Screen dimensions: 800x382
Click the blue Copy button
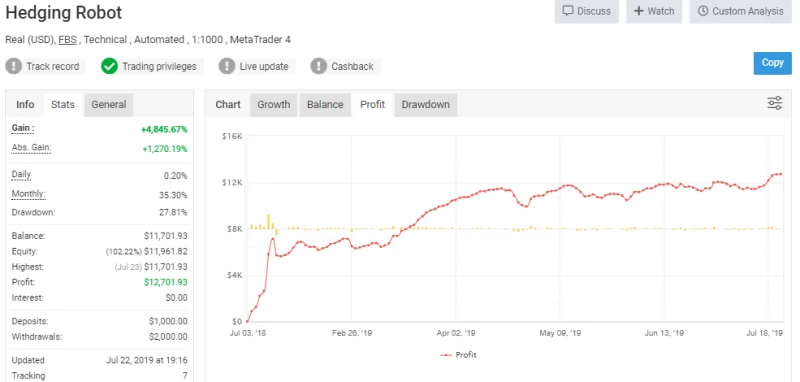coord(772,63)
